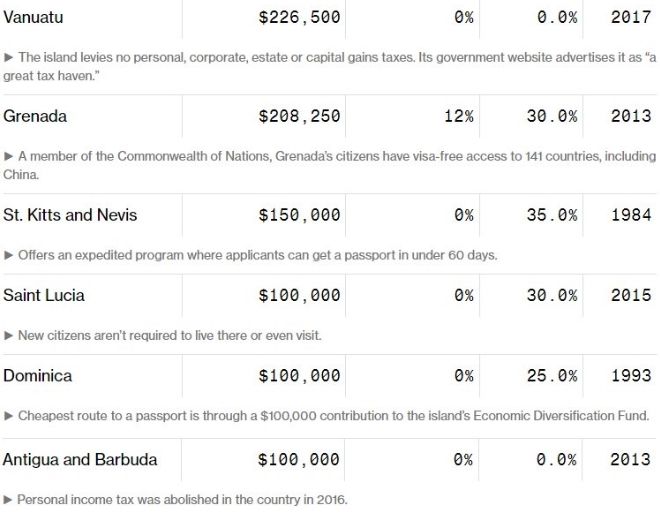Click Antigua and Barbuda row label
The width and height of the screenshot is (660, 517).
80,460
